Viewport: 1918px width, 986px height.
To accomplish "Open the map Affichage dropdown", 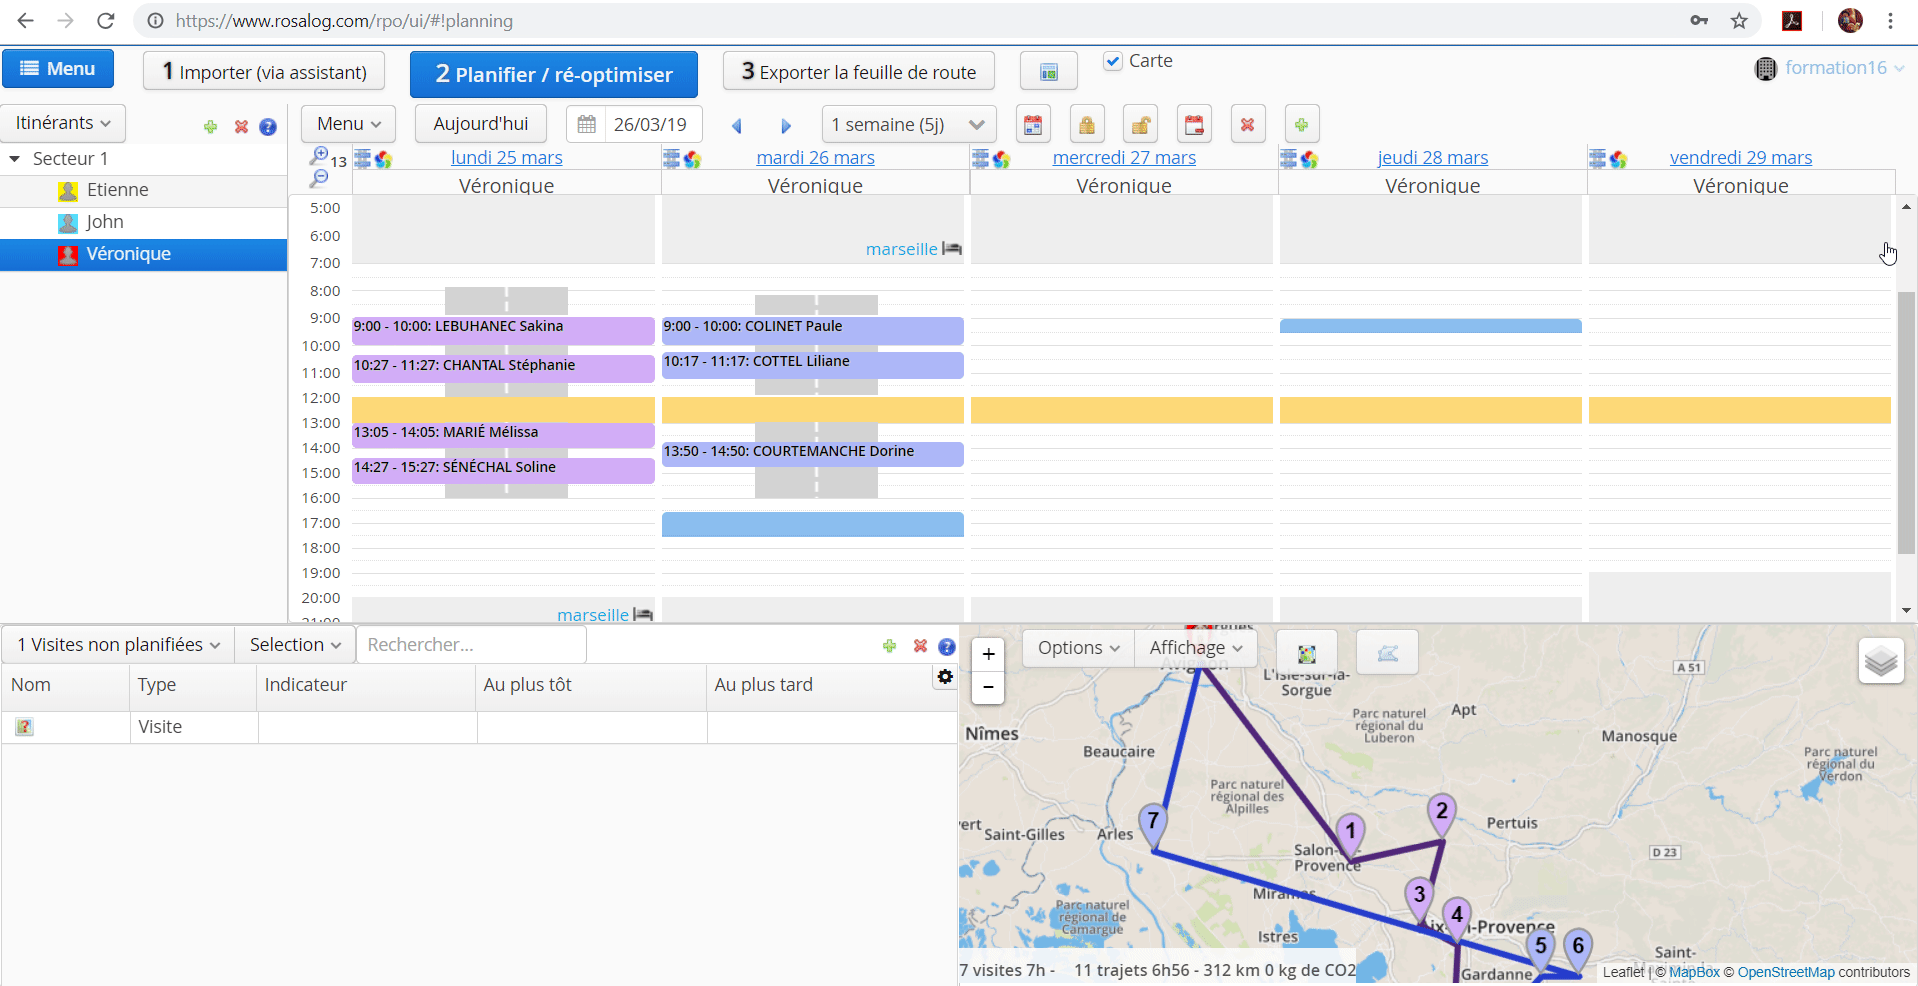I will coord(1196,648).
